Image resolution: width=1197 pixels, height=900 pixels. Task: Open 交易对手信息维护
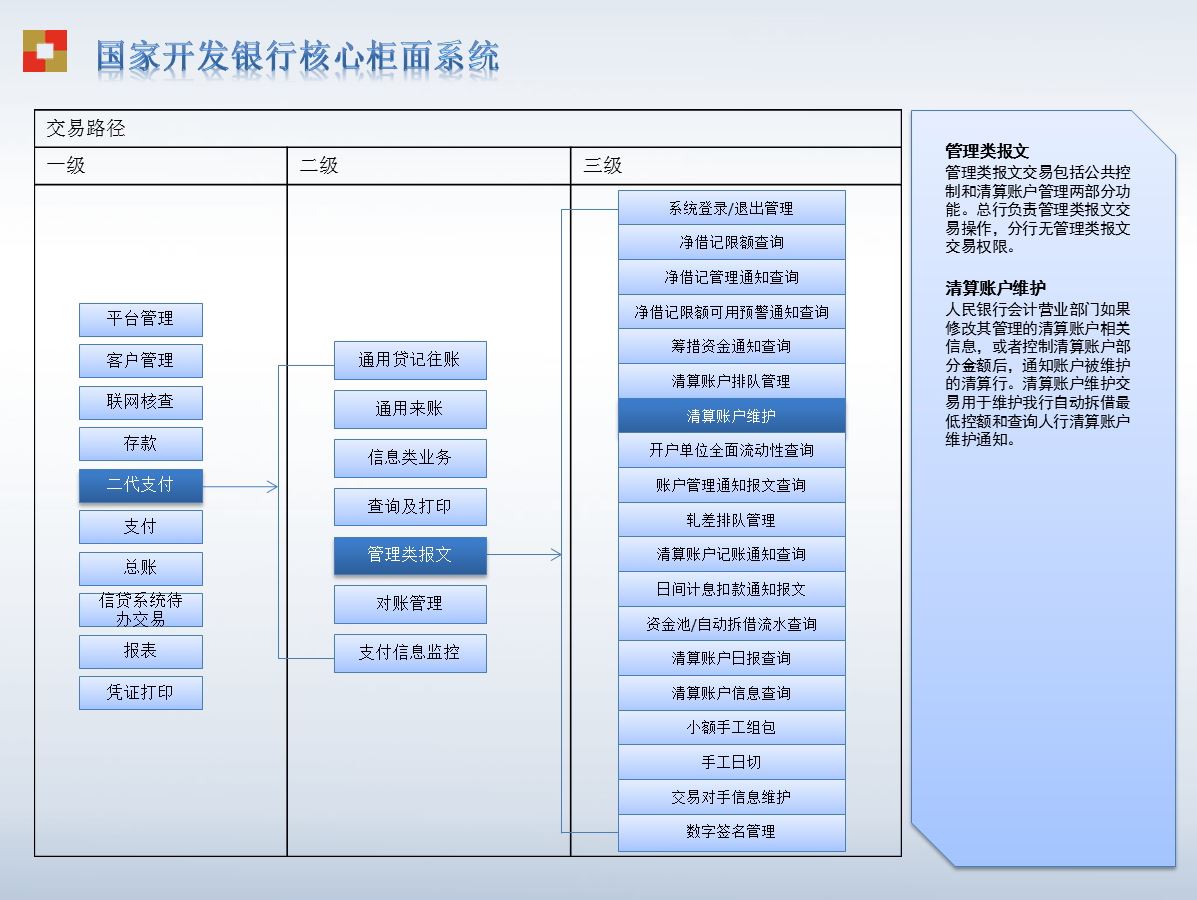click(x=731, y=797)
